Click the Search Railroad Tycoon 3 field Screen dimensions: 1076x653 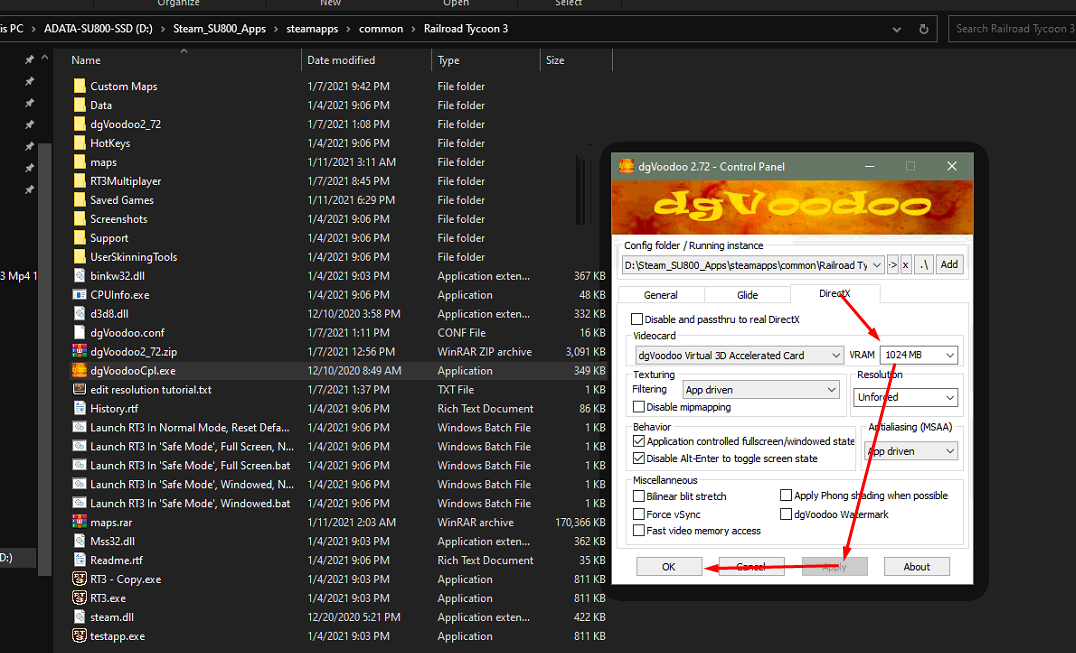(x=1012, y=29)
